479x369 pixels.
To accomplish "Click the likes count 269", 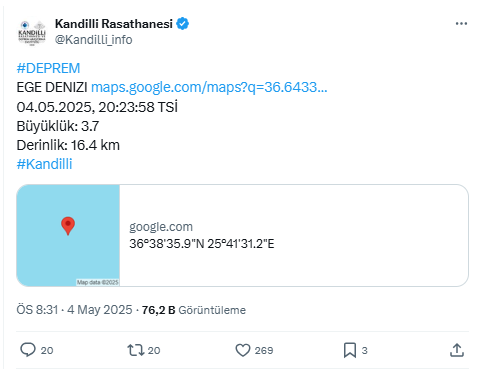I will coord(264,350).
